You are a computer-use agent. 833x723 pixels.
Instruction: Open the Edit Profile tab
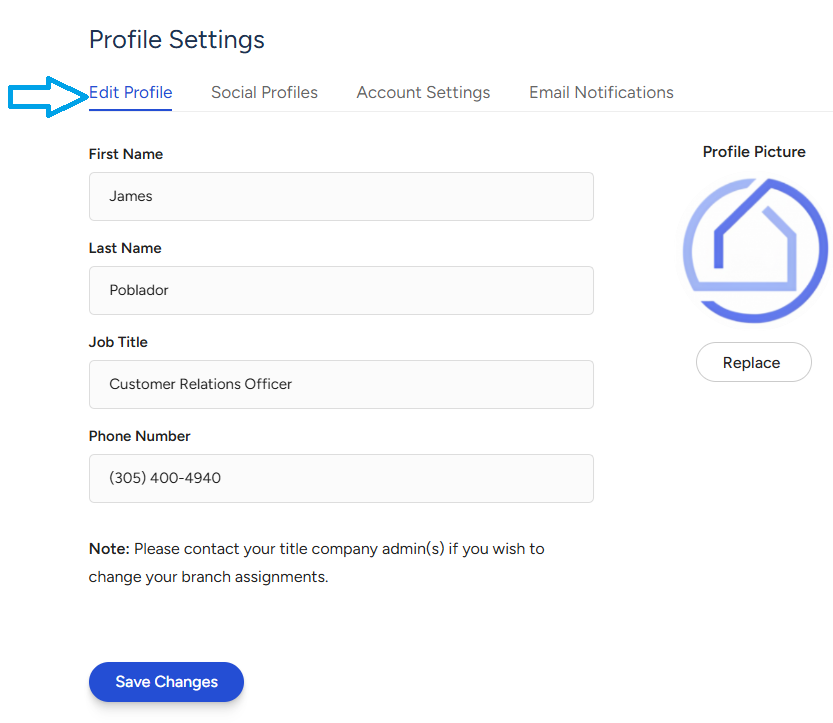tap(130, 93)
